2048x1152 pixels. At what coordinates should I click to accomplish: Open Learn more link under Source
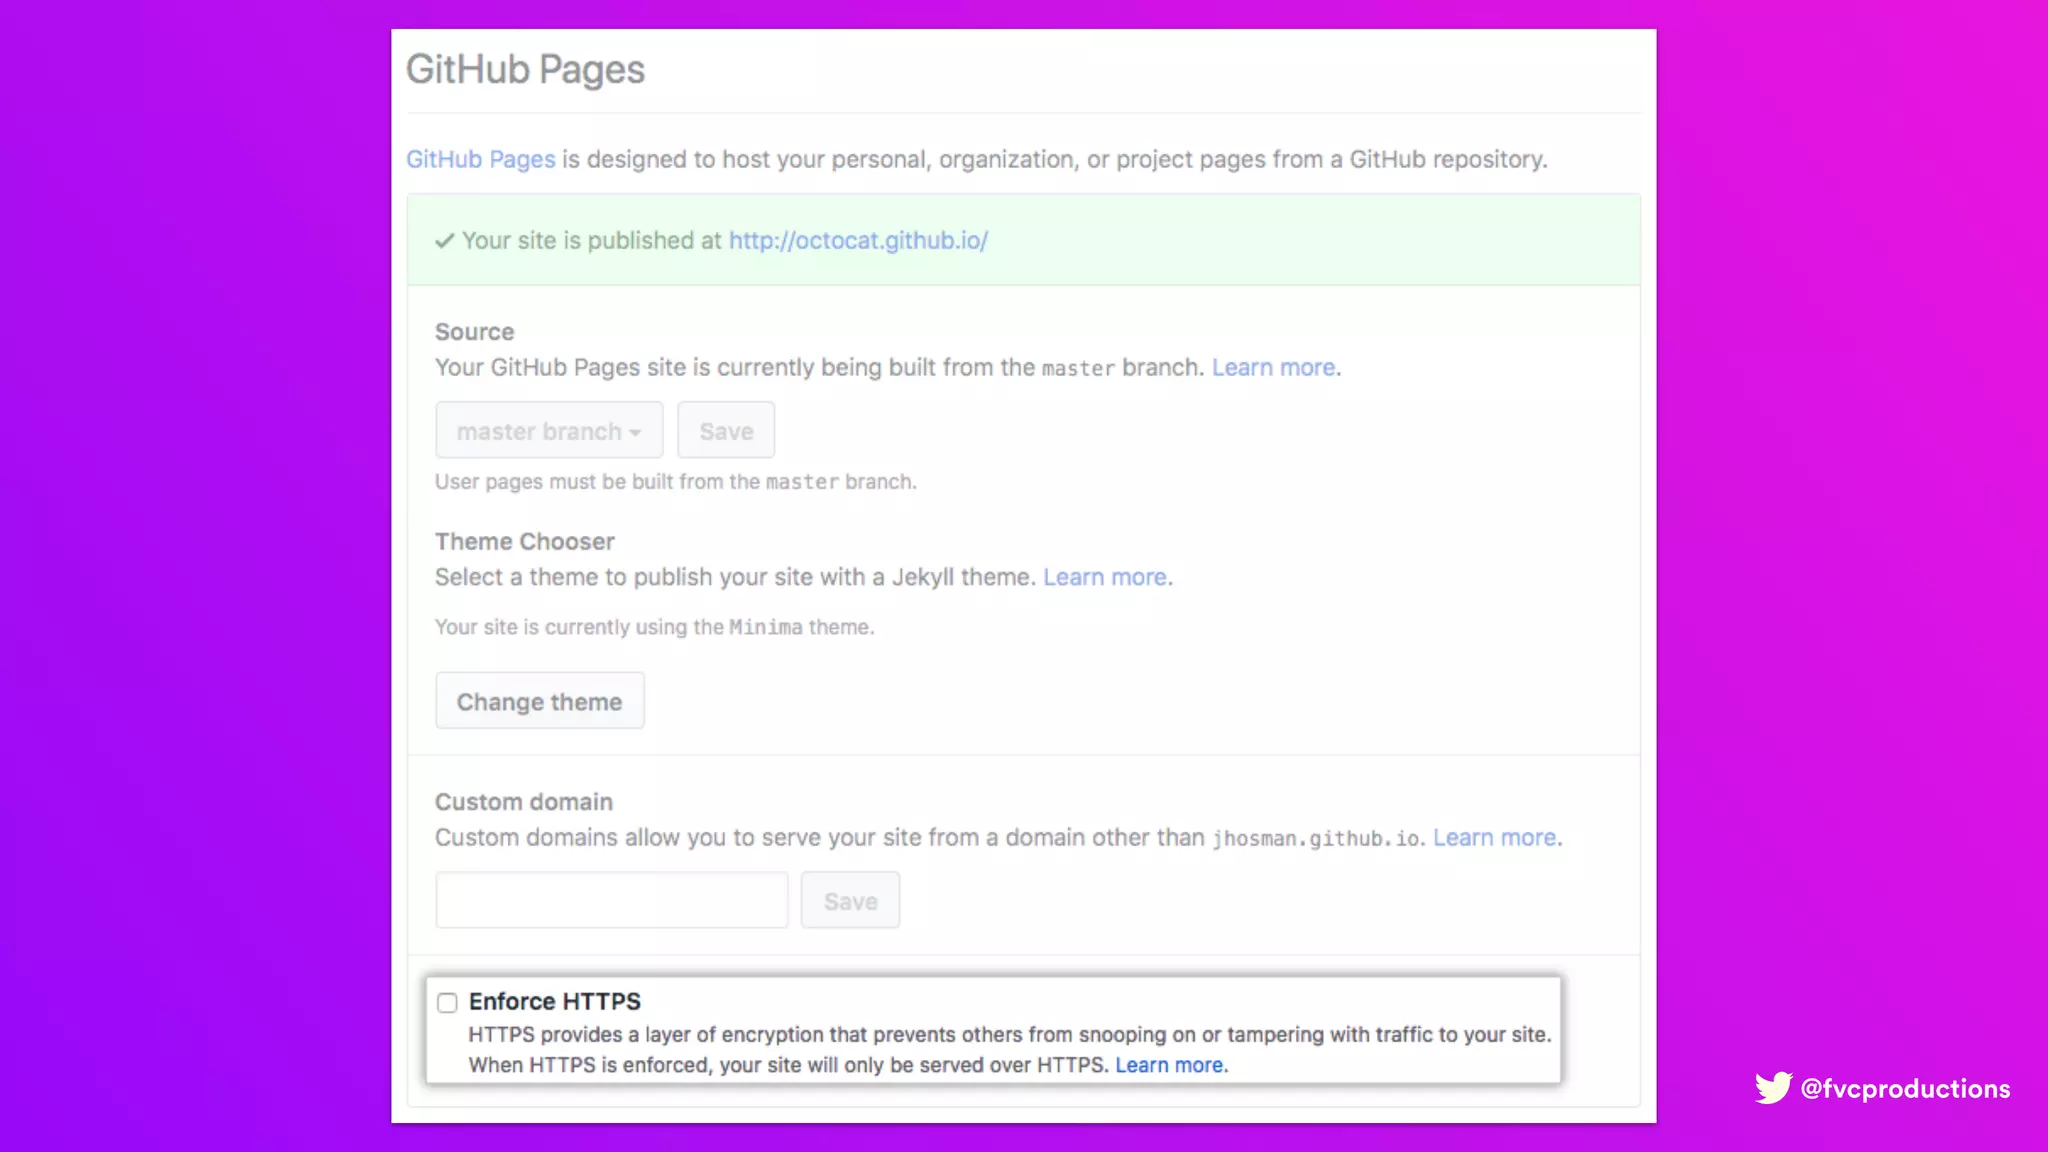click(1273, 368)
